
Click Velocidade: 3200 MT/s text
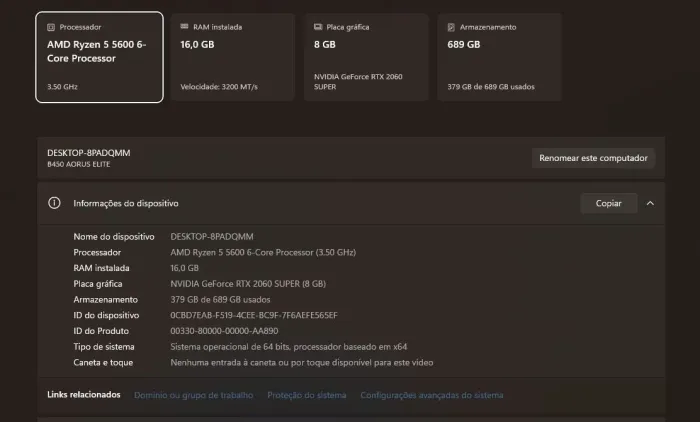[219, 87]
